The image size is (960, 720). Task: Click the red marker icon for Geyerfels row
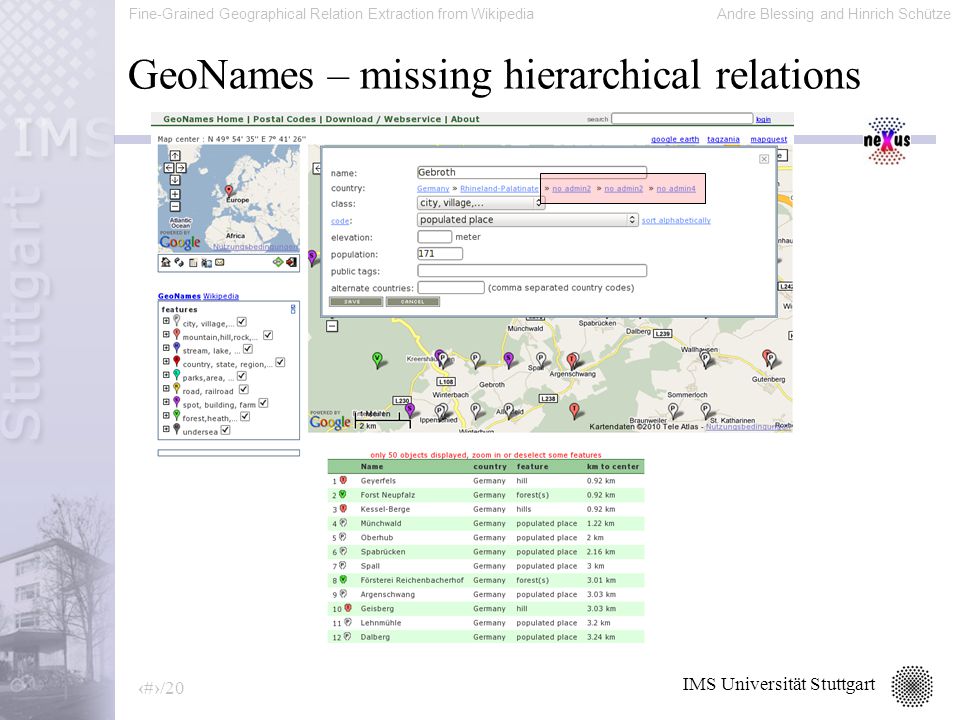click(343, 481)
